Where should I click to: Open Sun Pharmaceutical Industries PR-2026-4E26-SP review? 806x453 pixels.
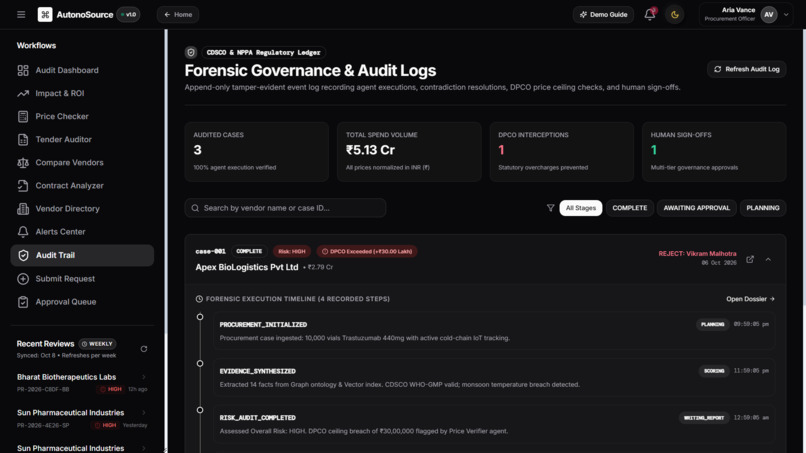pos(82,419)
